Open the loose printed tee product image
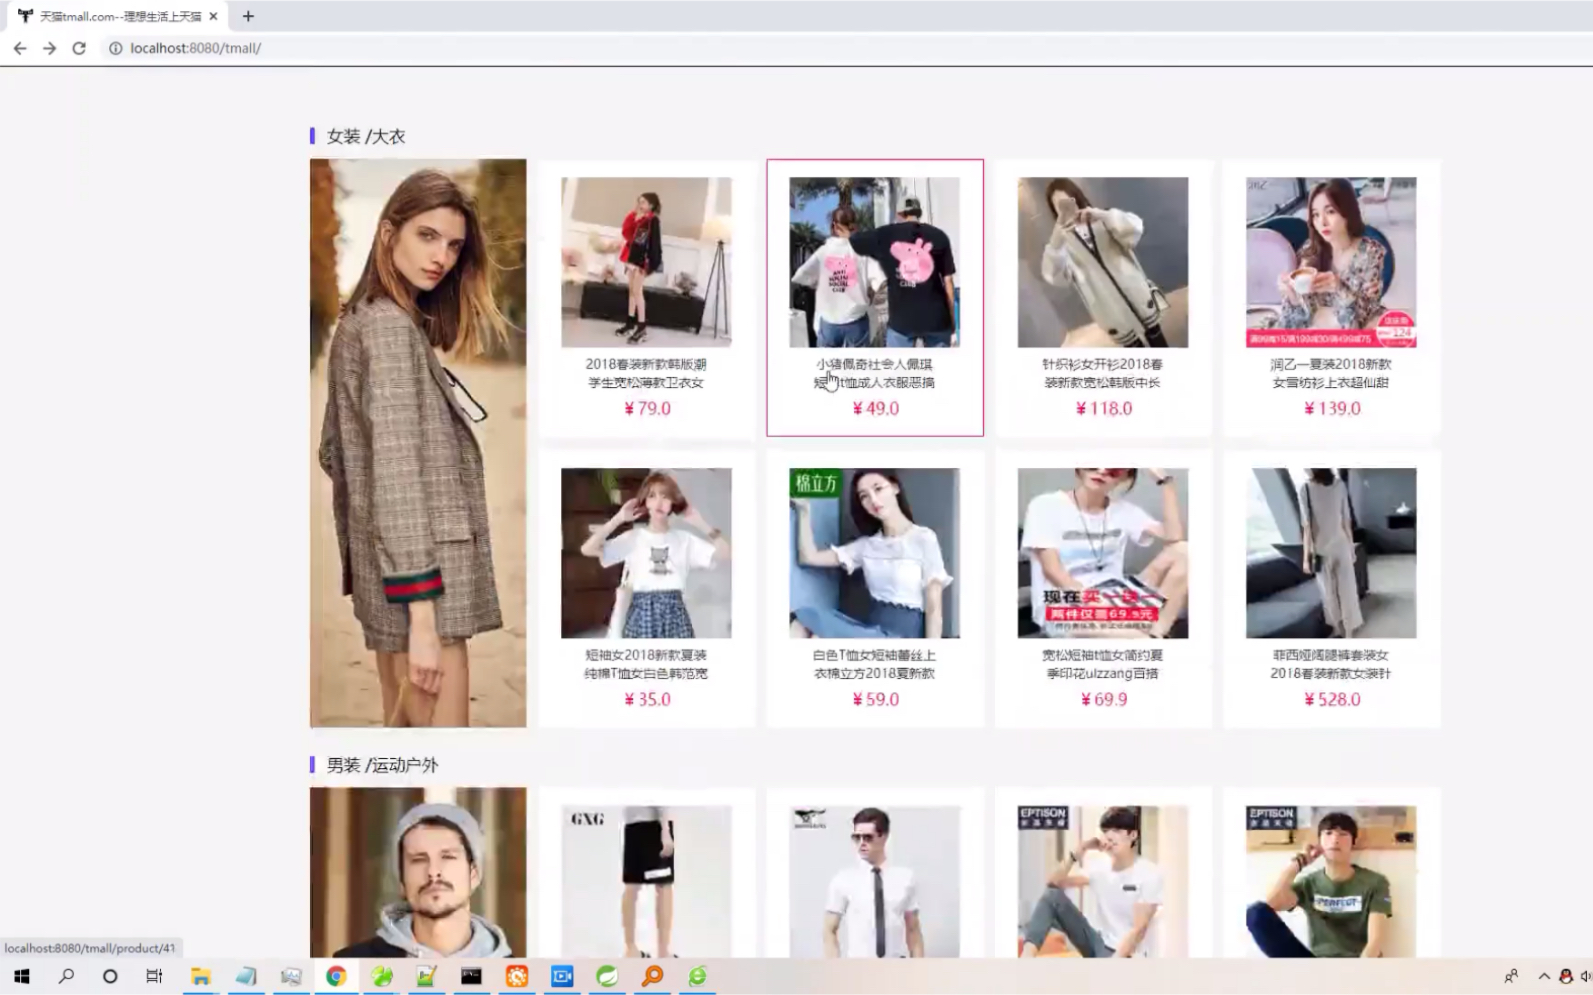The height and width of the screenshot is (995, 1593). (1103, 553)
